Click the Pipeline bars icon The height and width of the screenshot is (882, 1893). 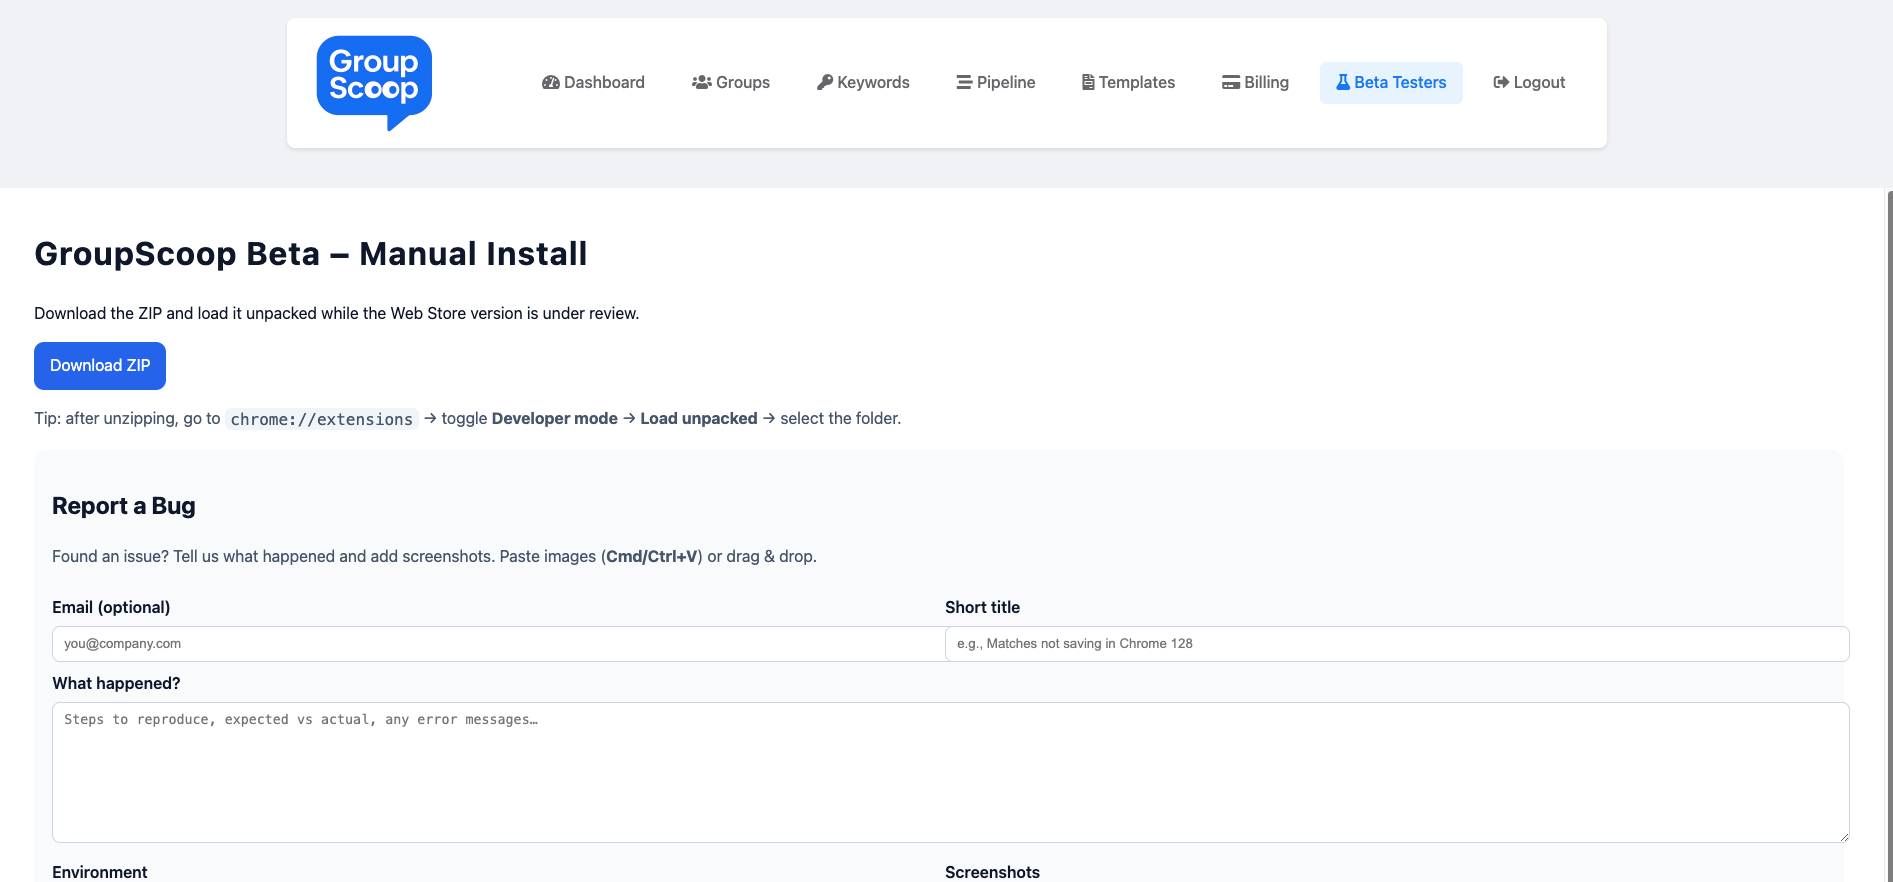pos(964,83)
